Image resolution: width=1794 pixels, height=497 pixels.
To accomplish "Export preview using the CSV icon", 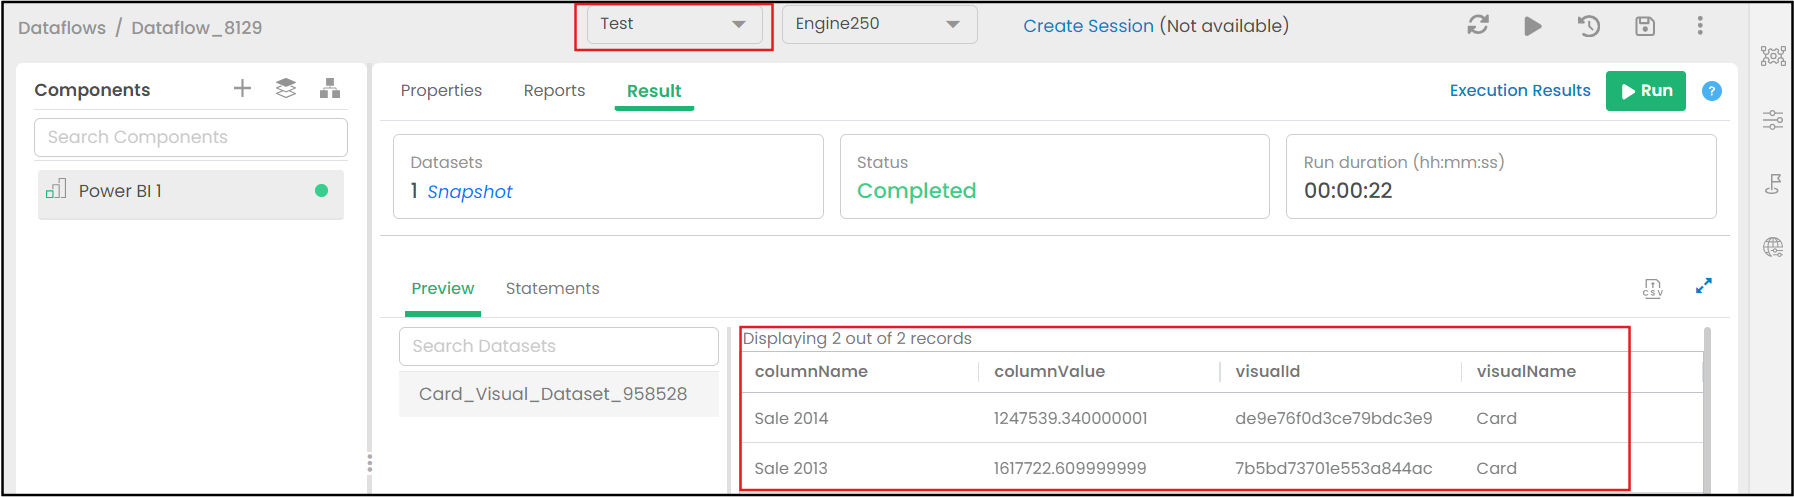I will click(x=1653, y=288).
